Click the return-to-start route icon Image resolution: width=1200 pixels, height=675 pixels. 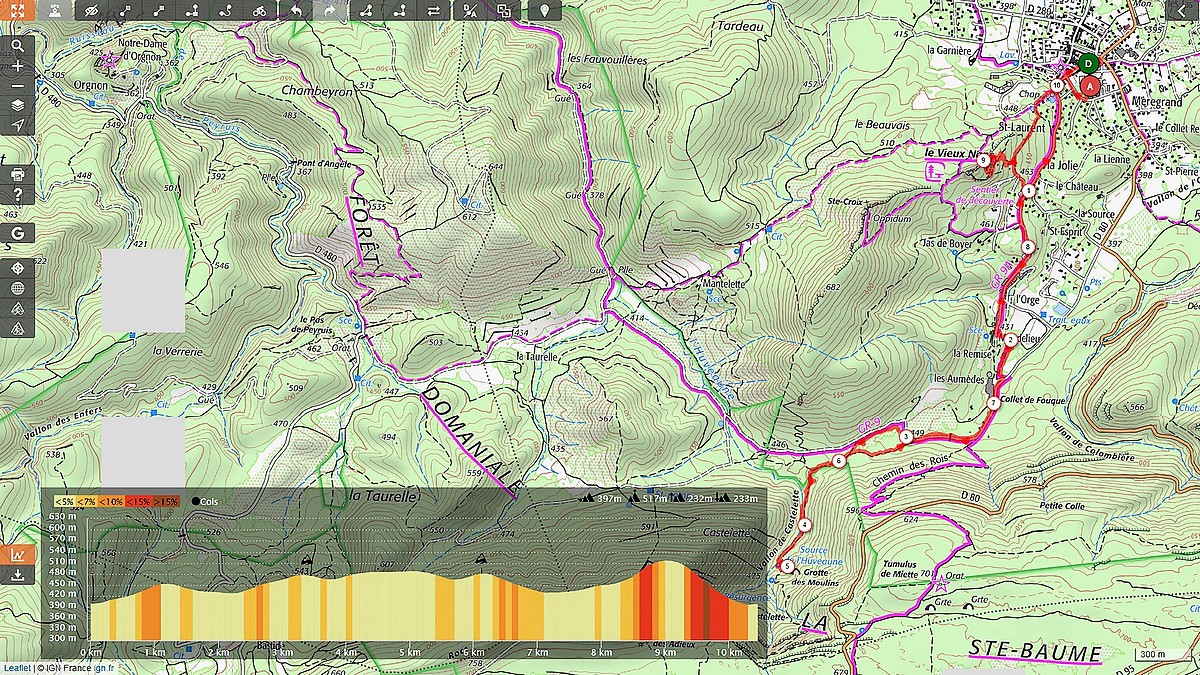[399, 11]
